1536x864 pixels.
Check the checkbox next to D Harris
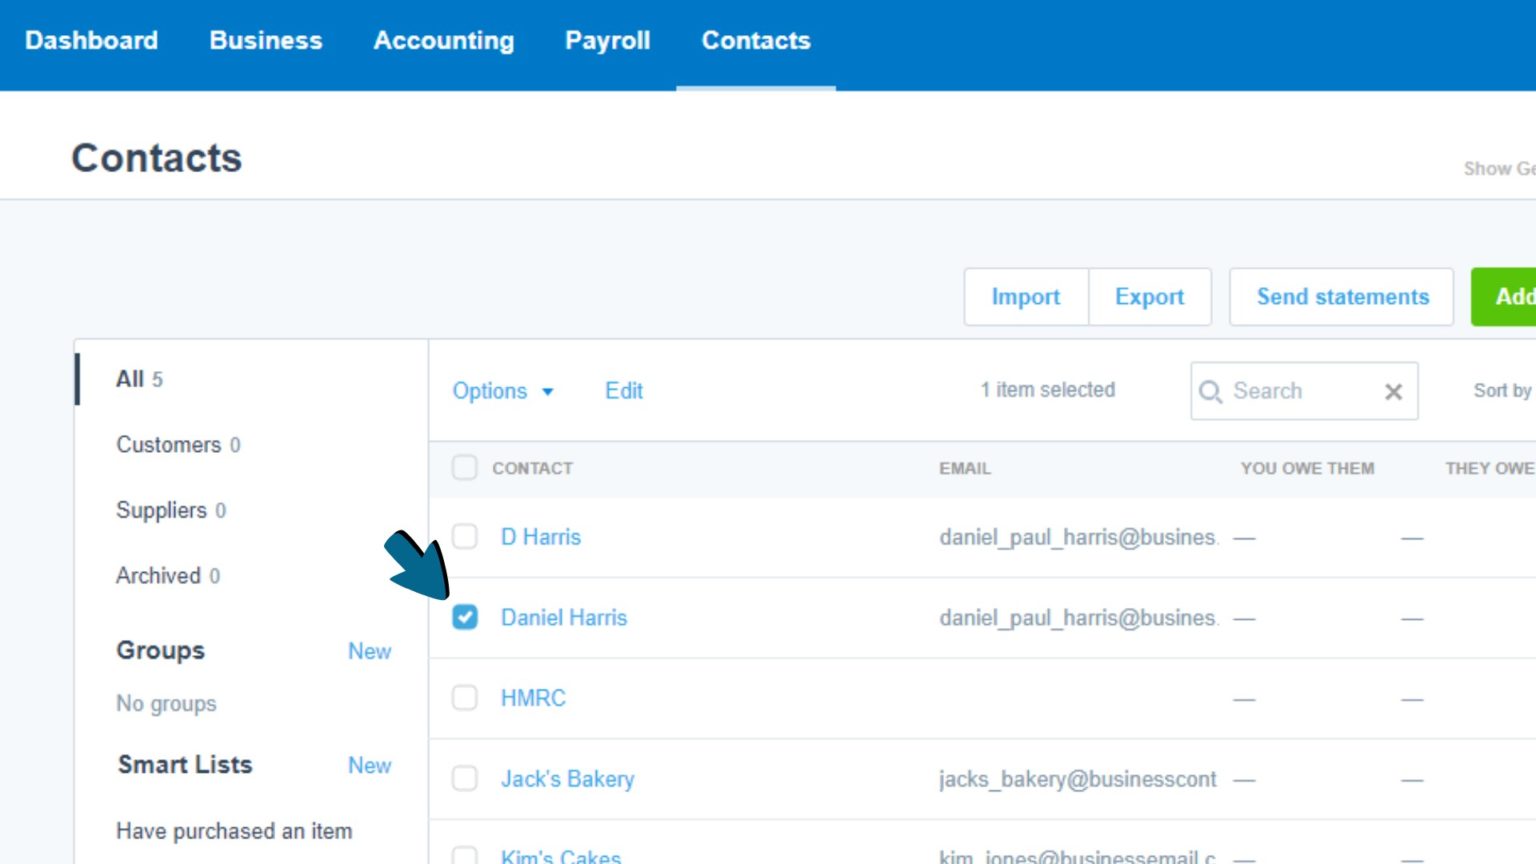[x=464, y=536]
